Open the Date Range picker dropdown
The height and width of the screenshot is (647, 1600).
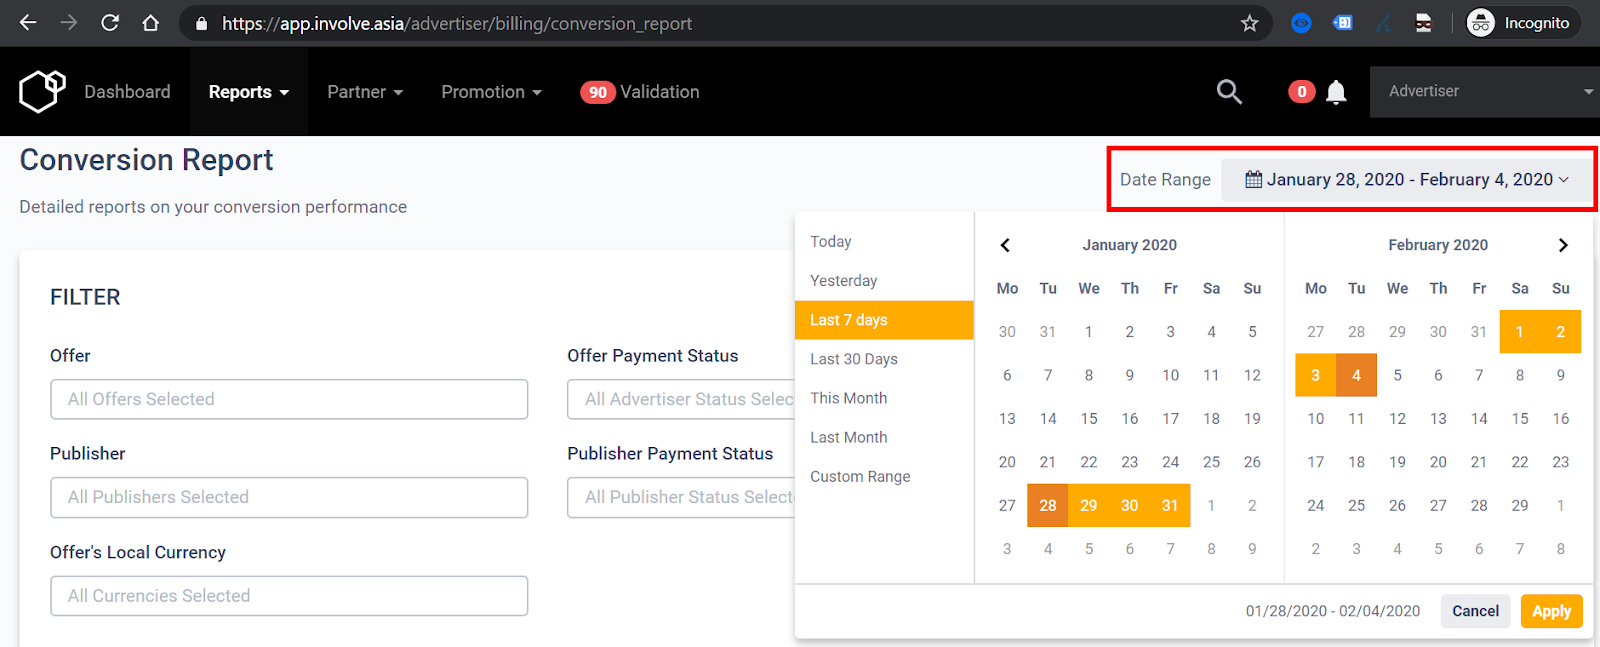pyautogui.click(x=1406, y=180)
